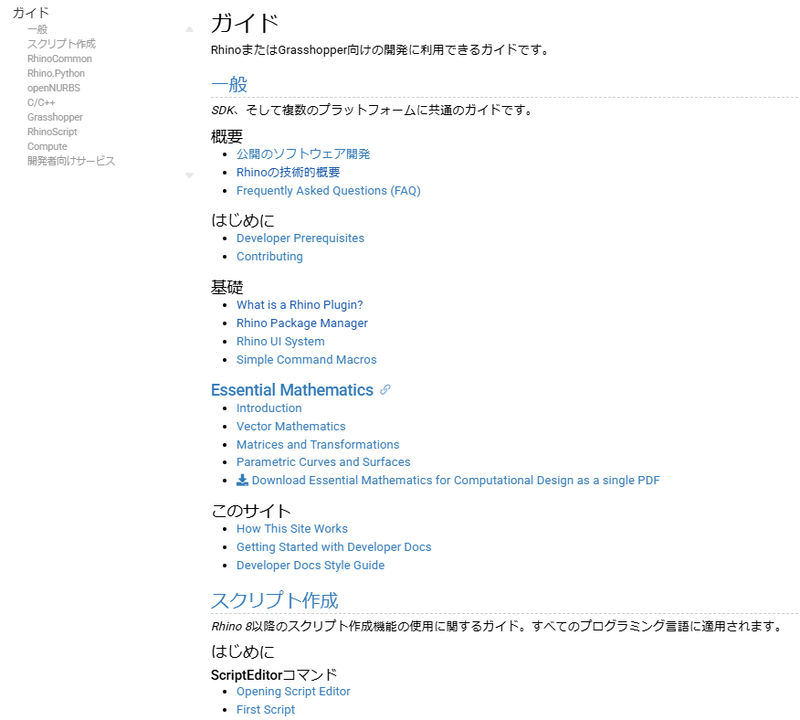The image size is (800, 720).
Task: Open the スクリプト作成 section heading link
Action: (274, 601)
